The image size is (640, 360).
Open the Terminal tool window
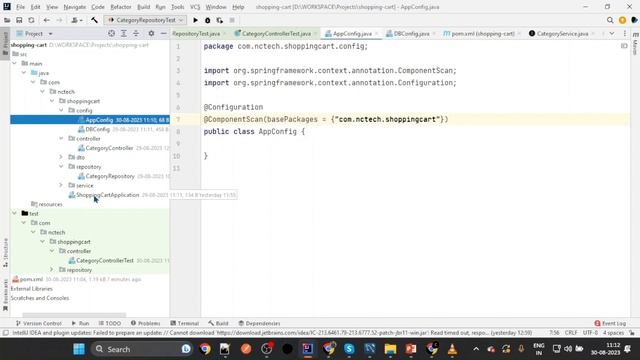184,323
